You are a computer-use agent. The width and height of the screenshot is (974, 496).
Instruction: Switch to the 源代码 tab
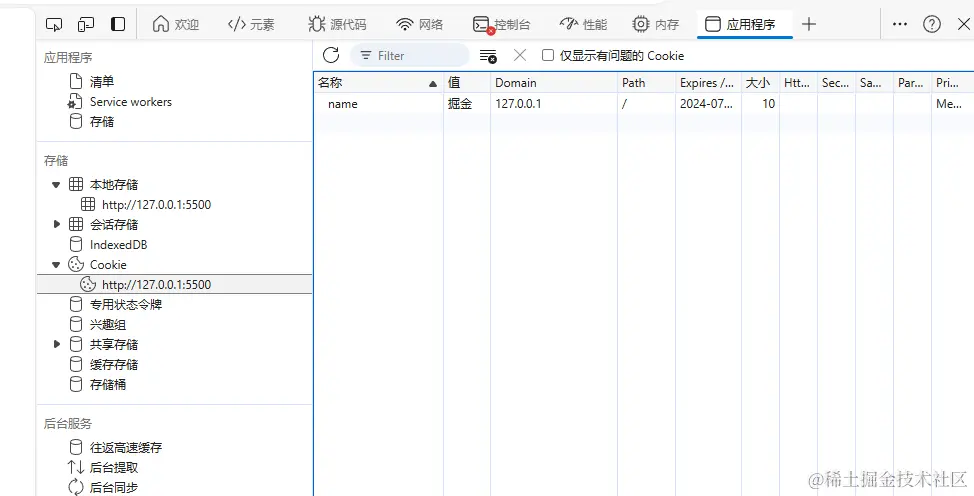tap(337, 24)
